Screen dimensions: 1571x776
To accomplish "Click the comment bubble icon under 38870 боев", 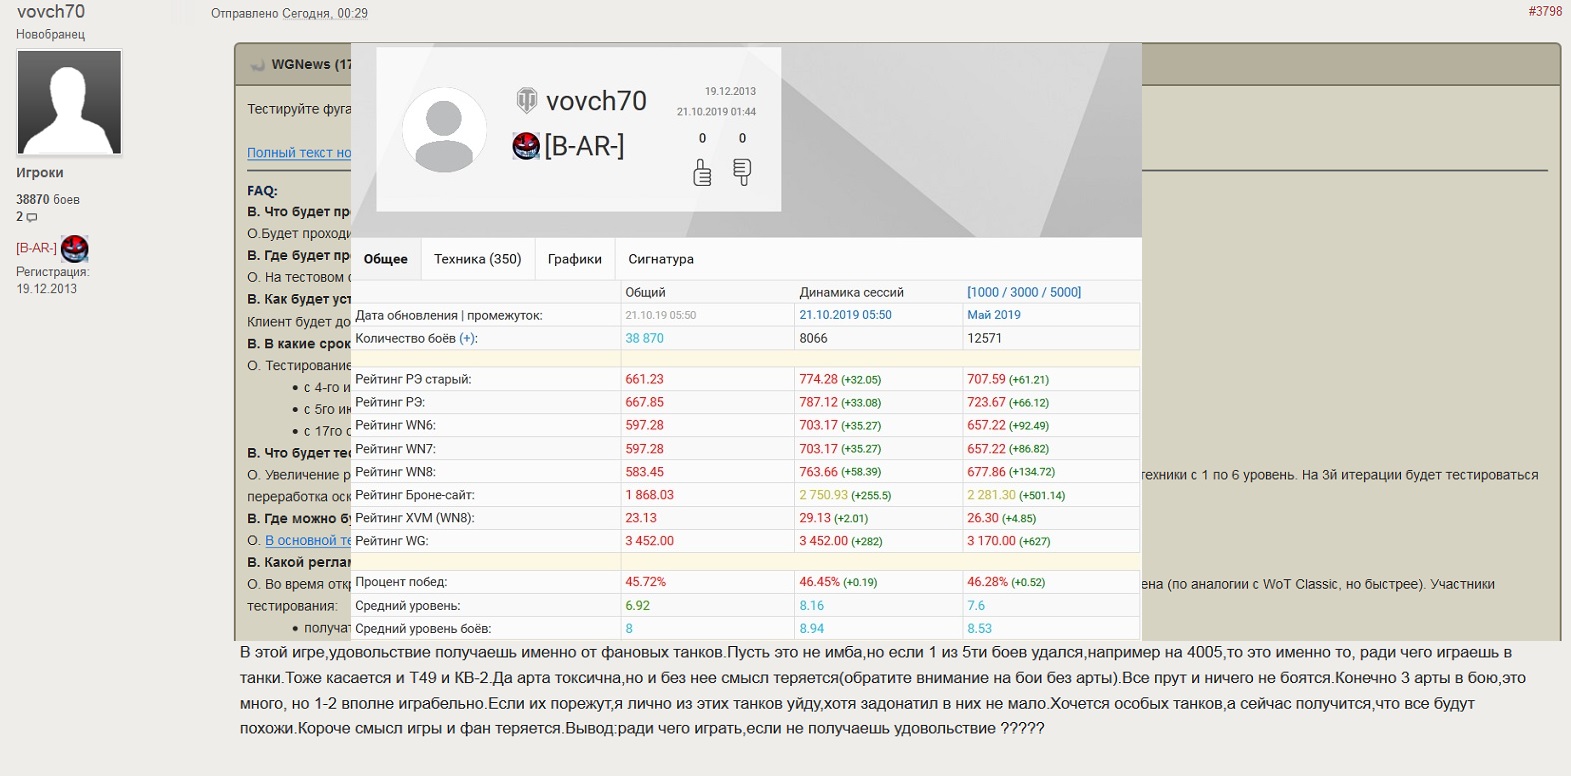I will tap(32, 217).
